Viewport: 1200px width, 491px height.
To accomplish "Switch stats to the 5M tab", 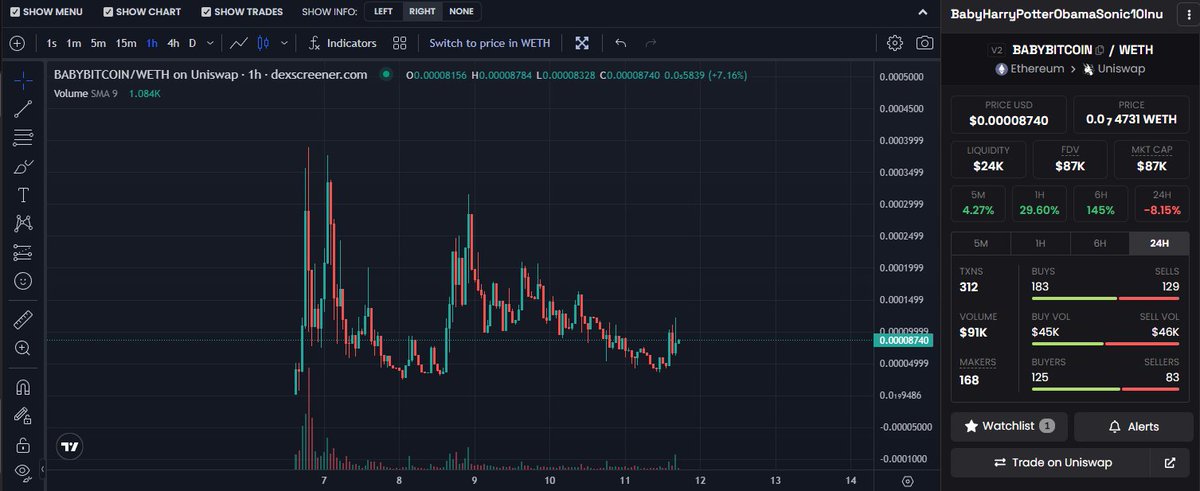I will [x=980, y=243].
